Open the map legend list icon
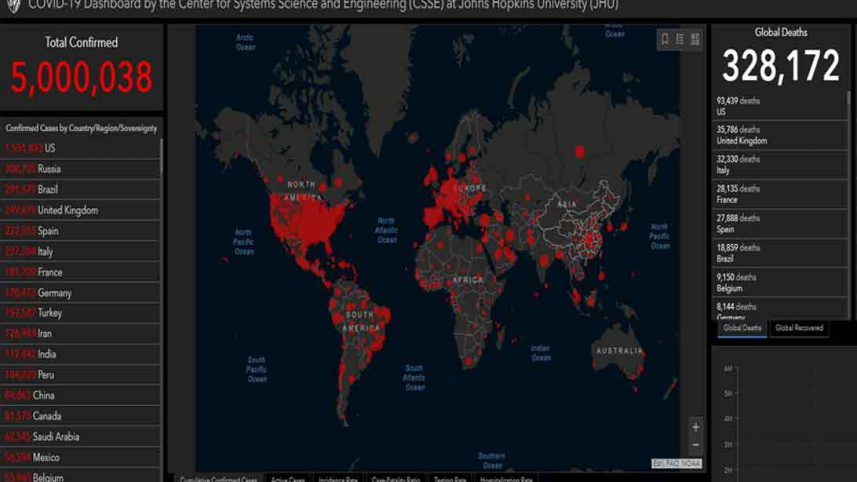 [679, 39]
